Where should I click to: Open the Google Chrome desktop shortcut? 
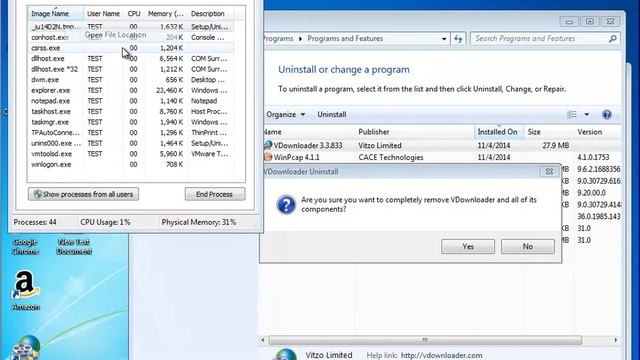click(x=25, y=247)
